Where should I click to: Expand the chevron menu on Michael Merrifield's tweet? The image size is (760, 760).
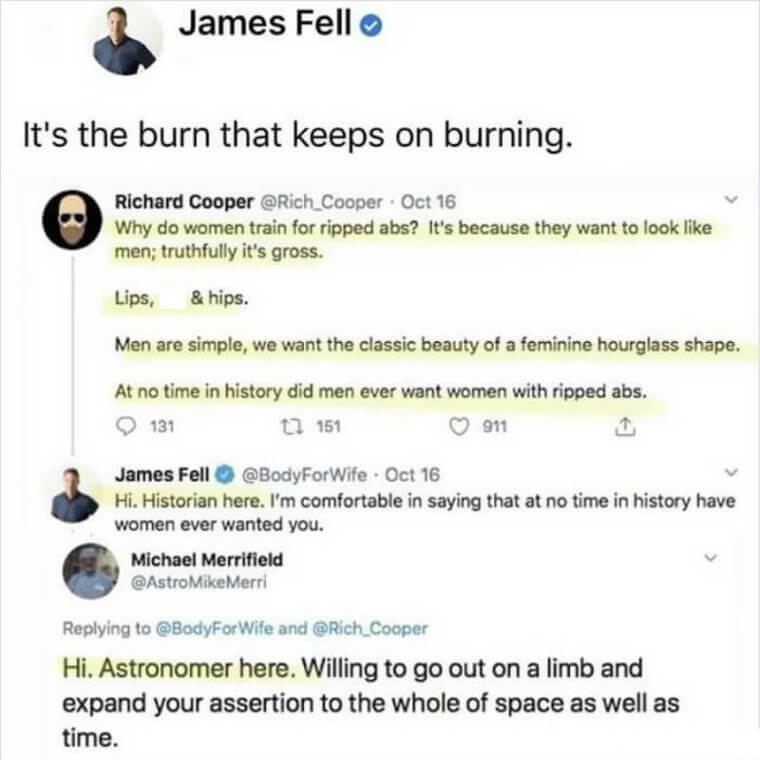coord(711,557)
